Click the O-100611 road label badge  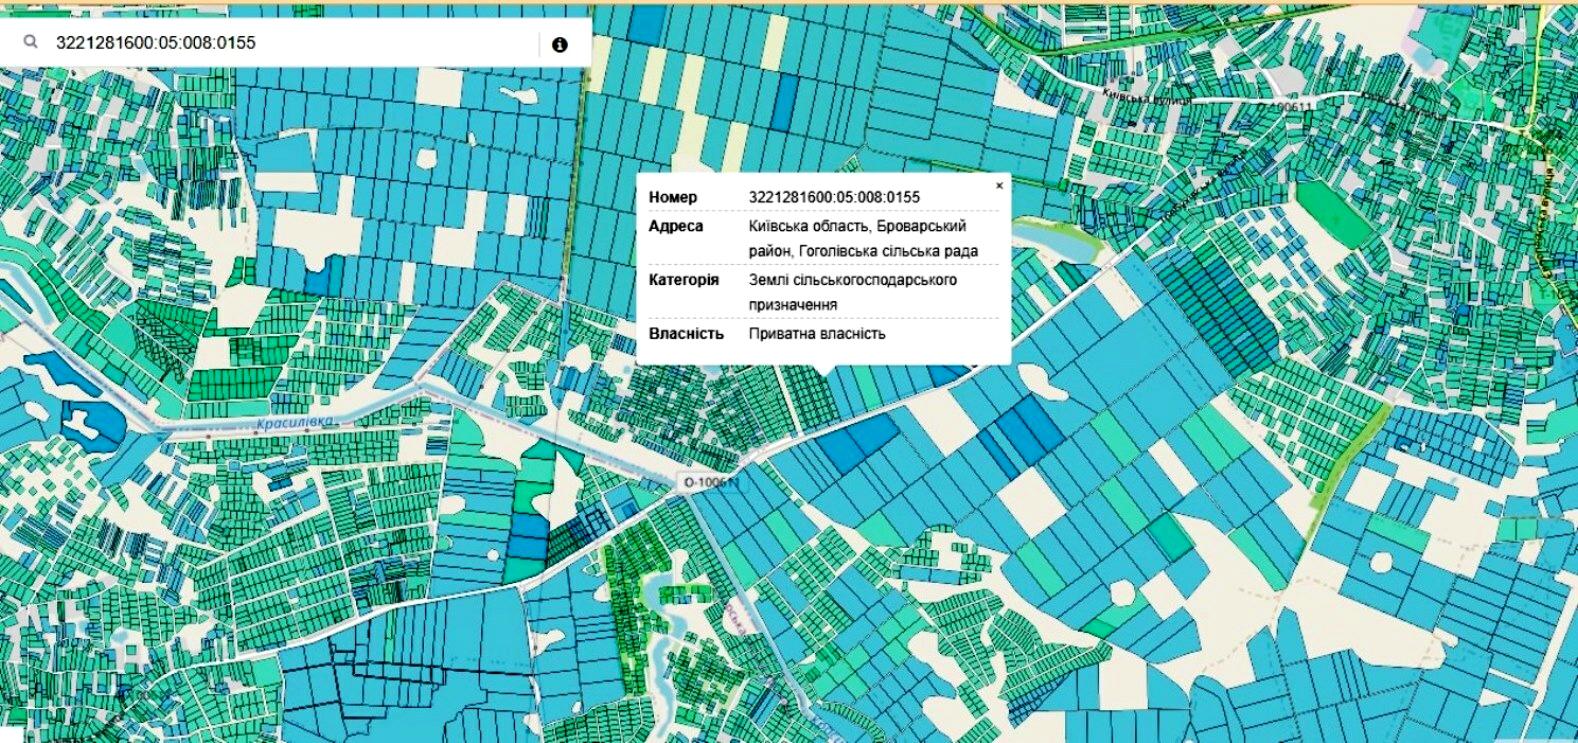click(x=711, y=482)
